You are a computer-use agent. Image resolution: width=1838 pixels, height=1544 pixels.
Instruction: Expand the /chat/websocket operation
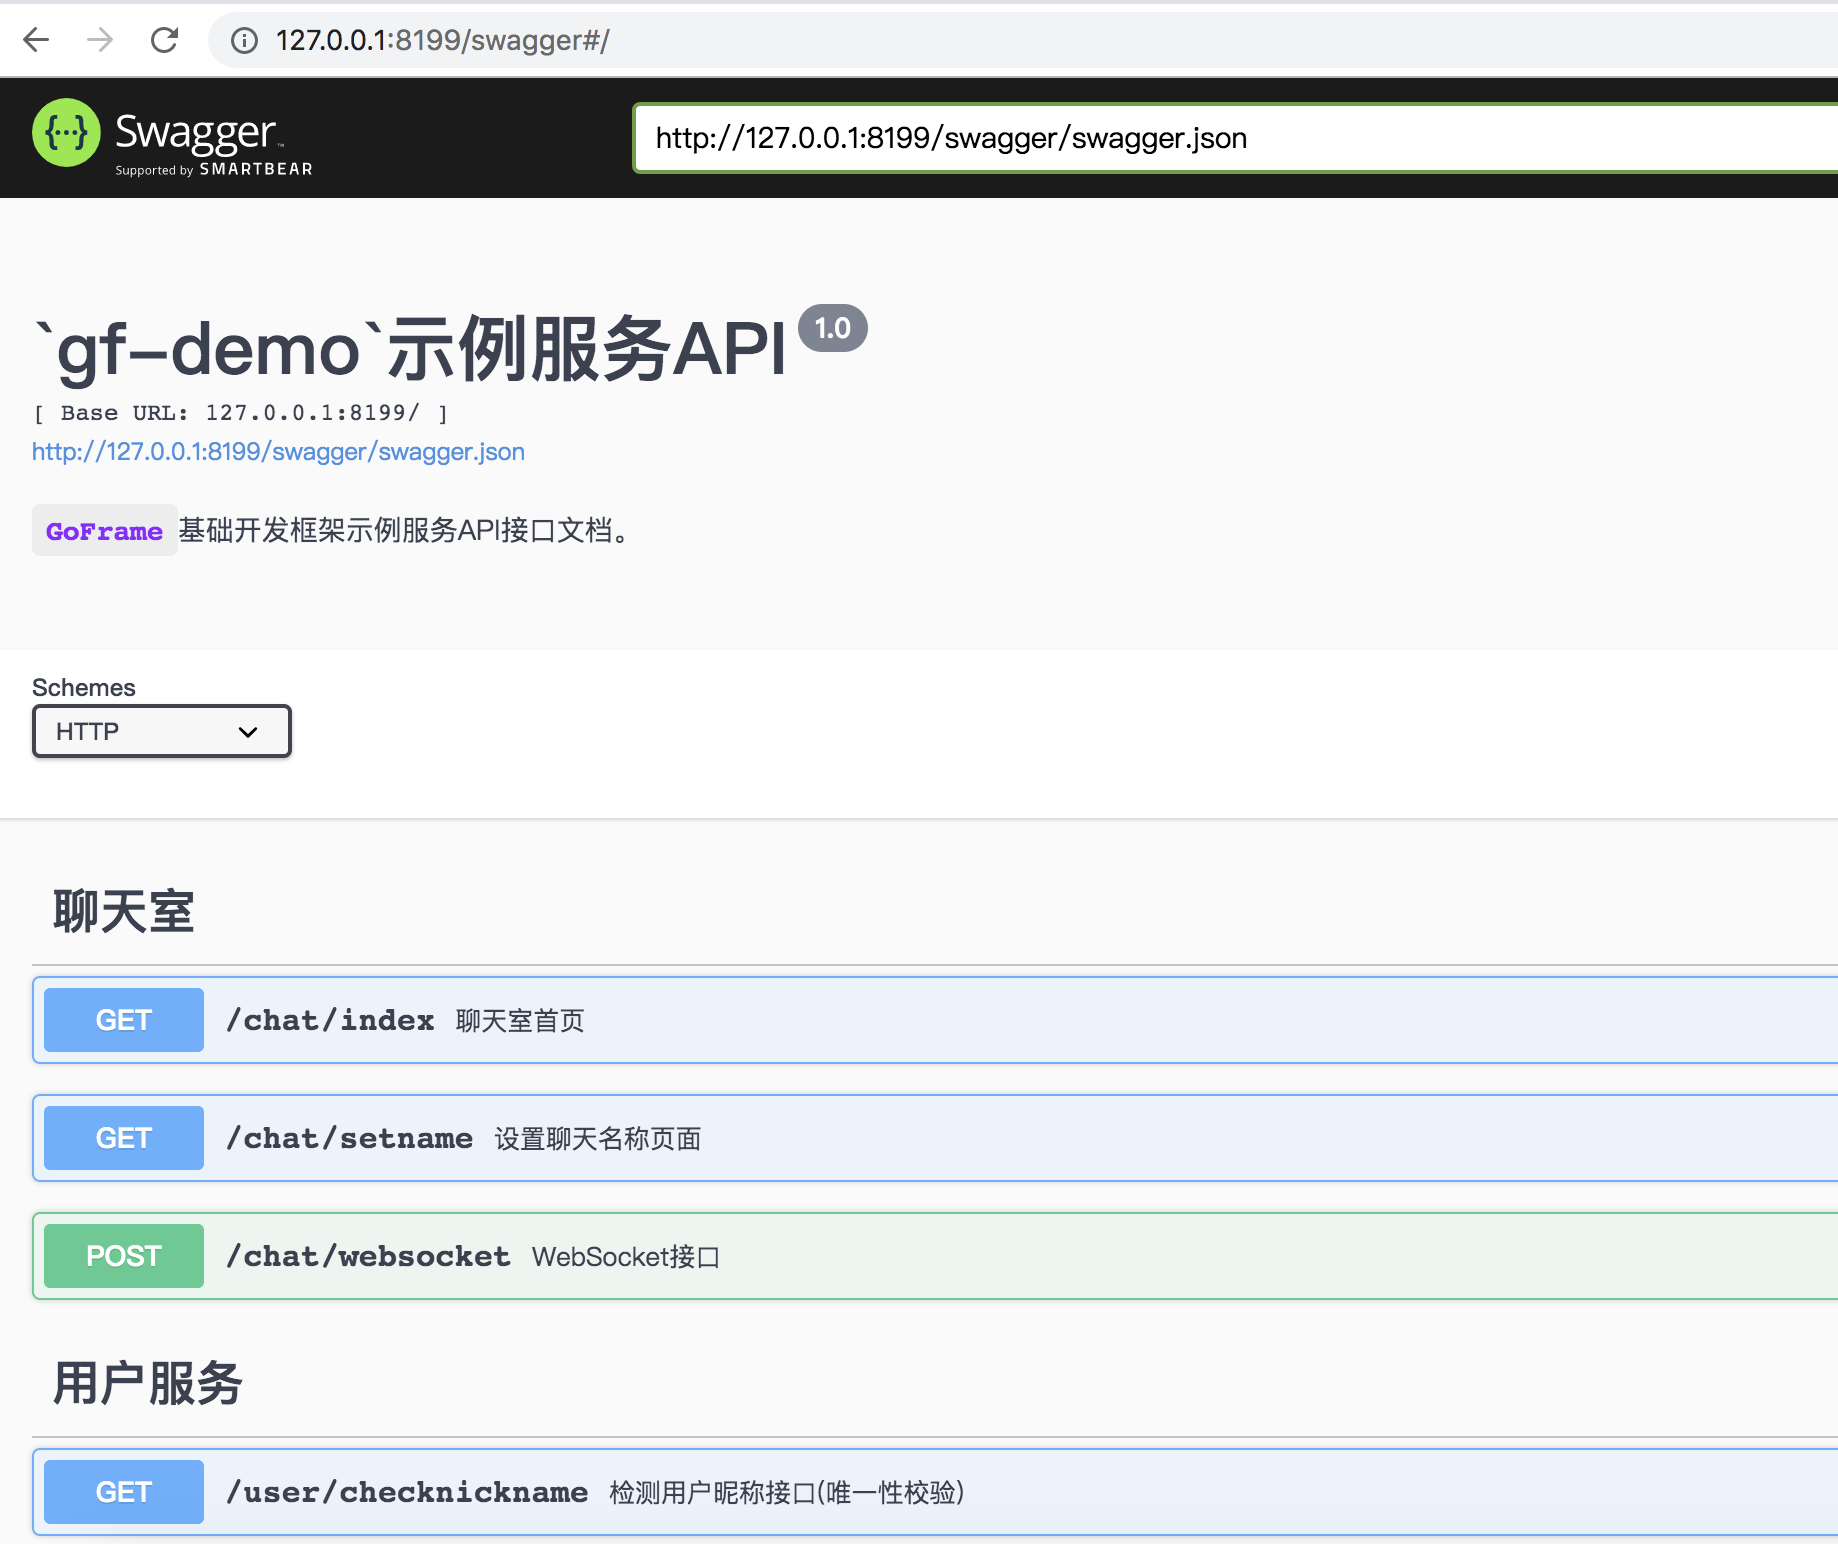[900, 1255]
